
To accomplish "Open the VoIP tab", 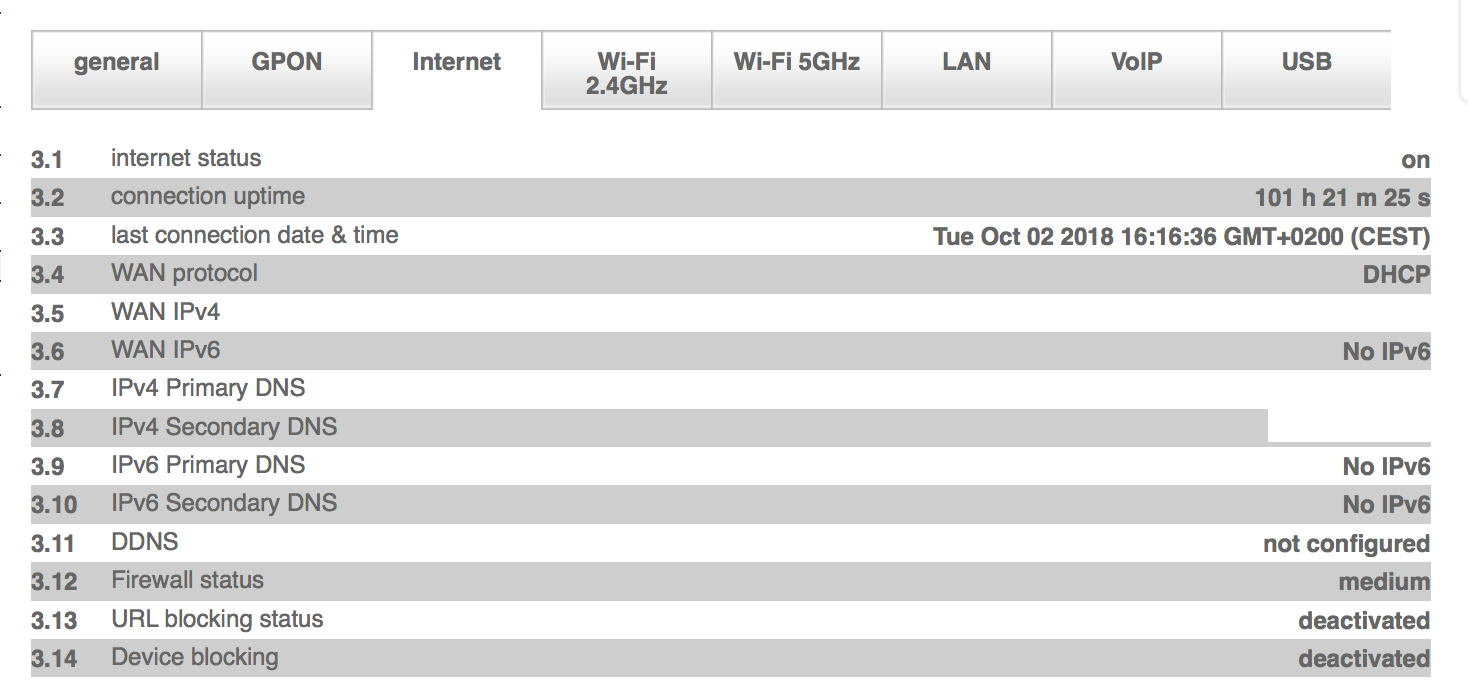I will [x=1137, y=63].
